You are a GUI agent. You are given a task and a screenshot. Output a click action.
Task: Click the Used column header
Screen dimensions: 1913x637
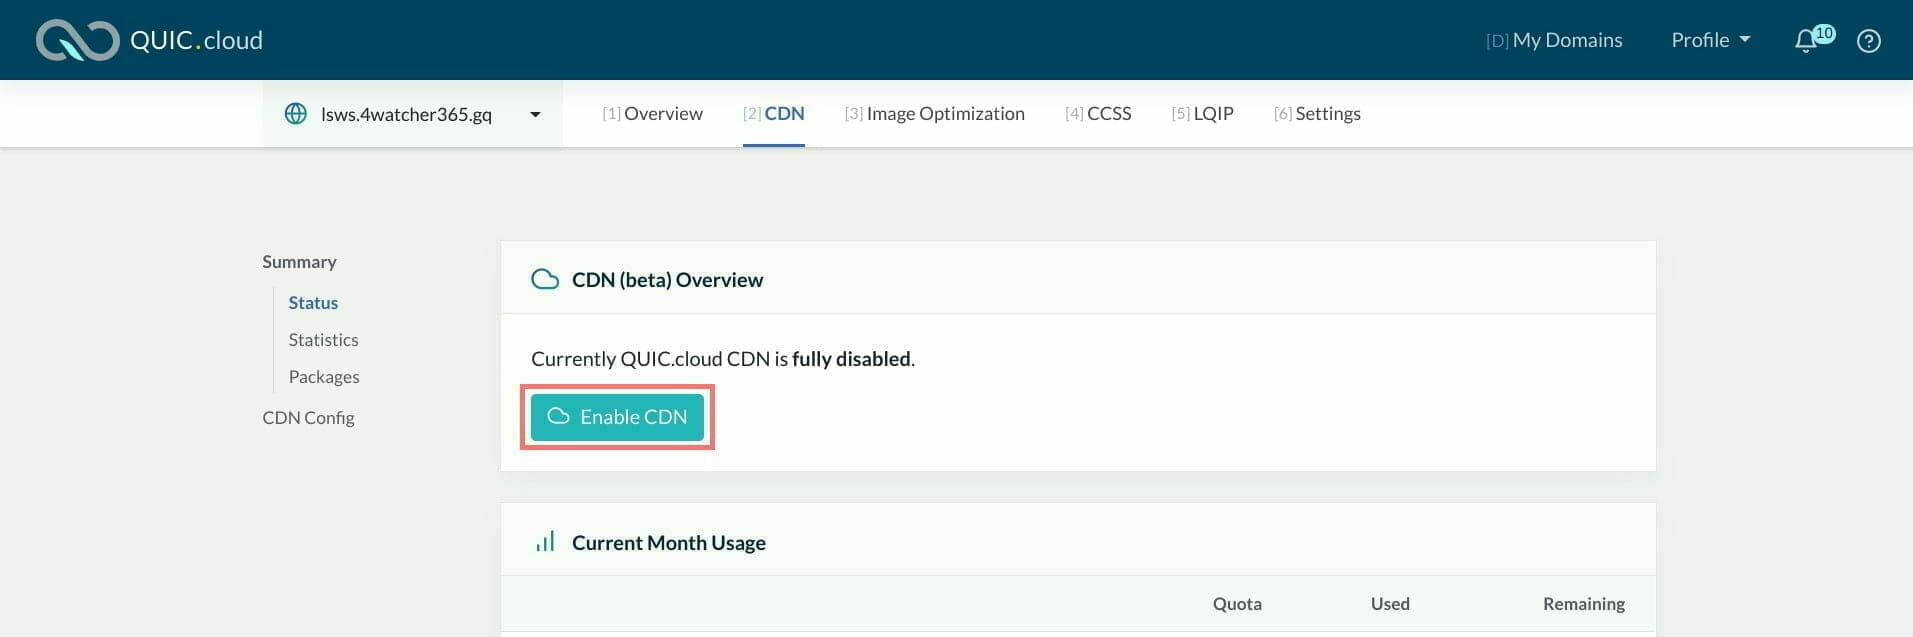[1390, 603]
